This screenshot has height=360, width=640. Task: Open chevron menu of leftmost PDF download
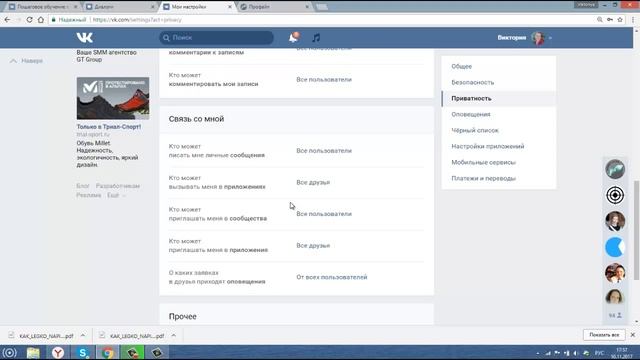click(x=83, y=335)
